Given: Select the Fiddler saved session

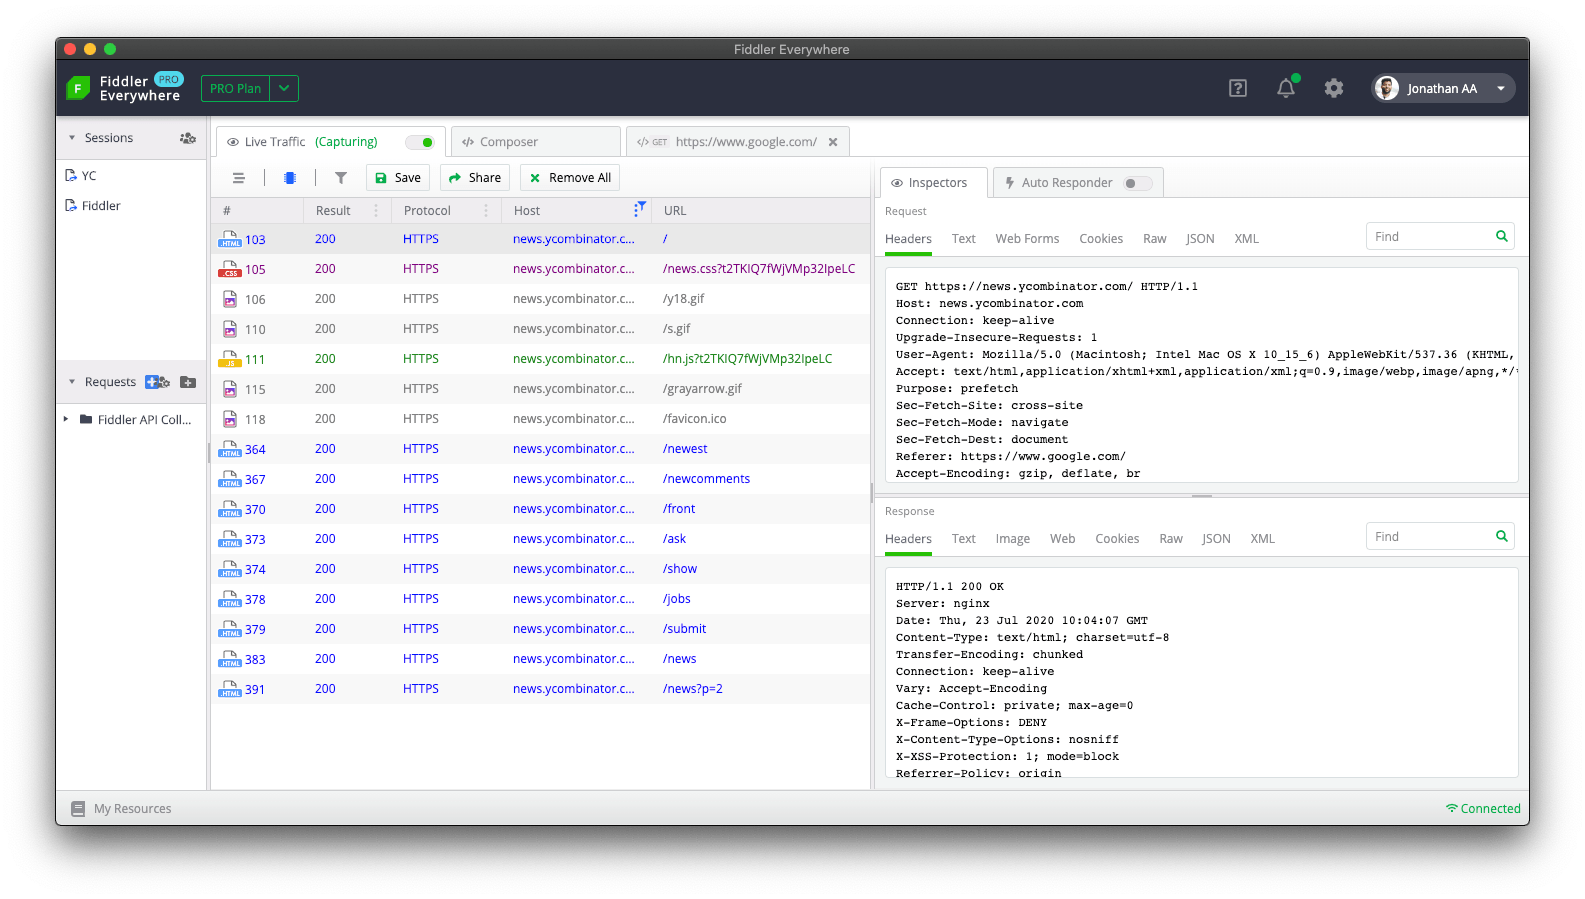Looking at the screenshot, I should pos(131,206).
